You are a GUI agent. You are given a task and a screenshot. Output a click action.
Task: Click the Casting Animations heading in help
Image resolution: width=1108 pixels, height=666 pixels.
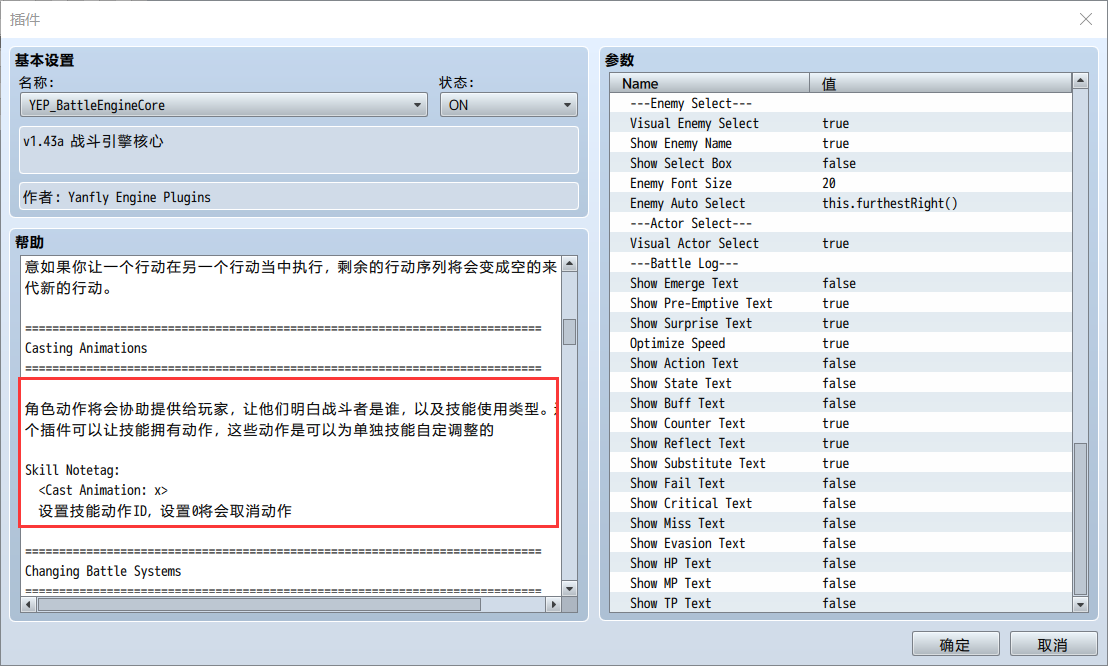(x=86, y=348)
